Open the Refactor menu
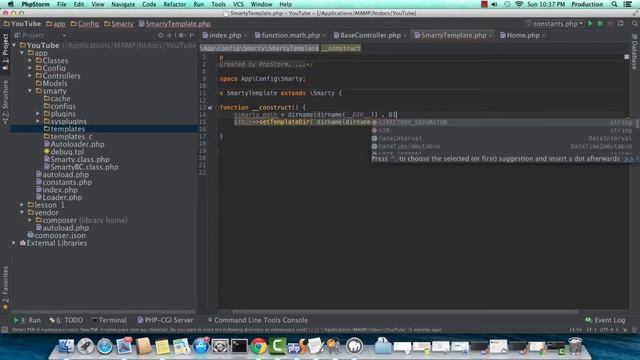Viewport: 640px width, 360px height. coord(174,4)
